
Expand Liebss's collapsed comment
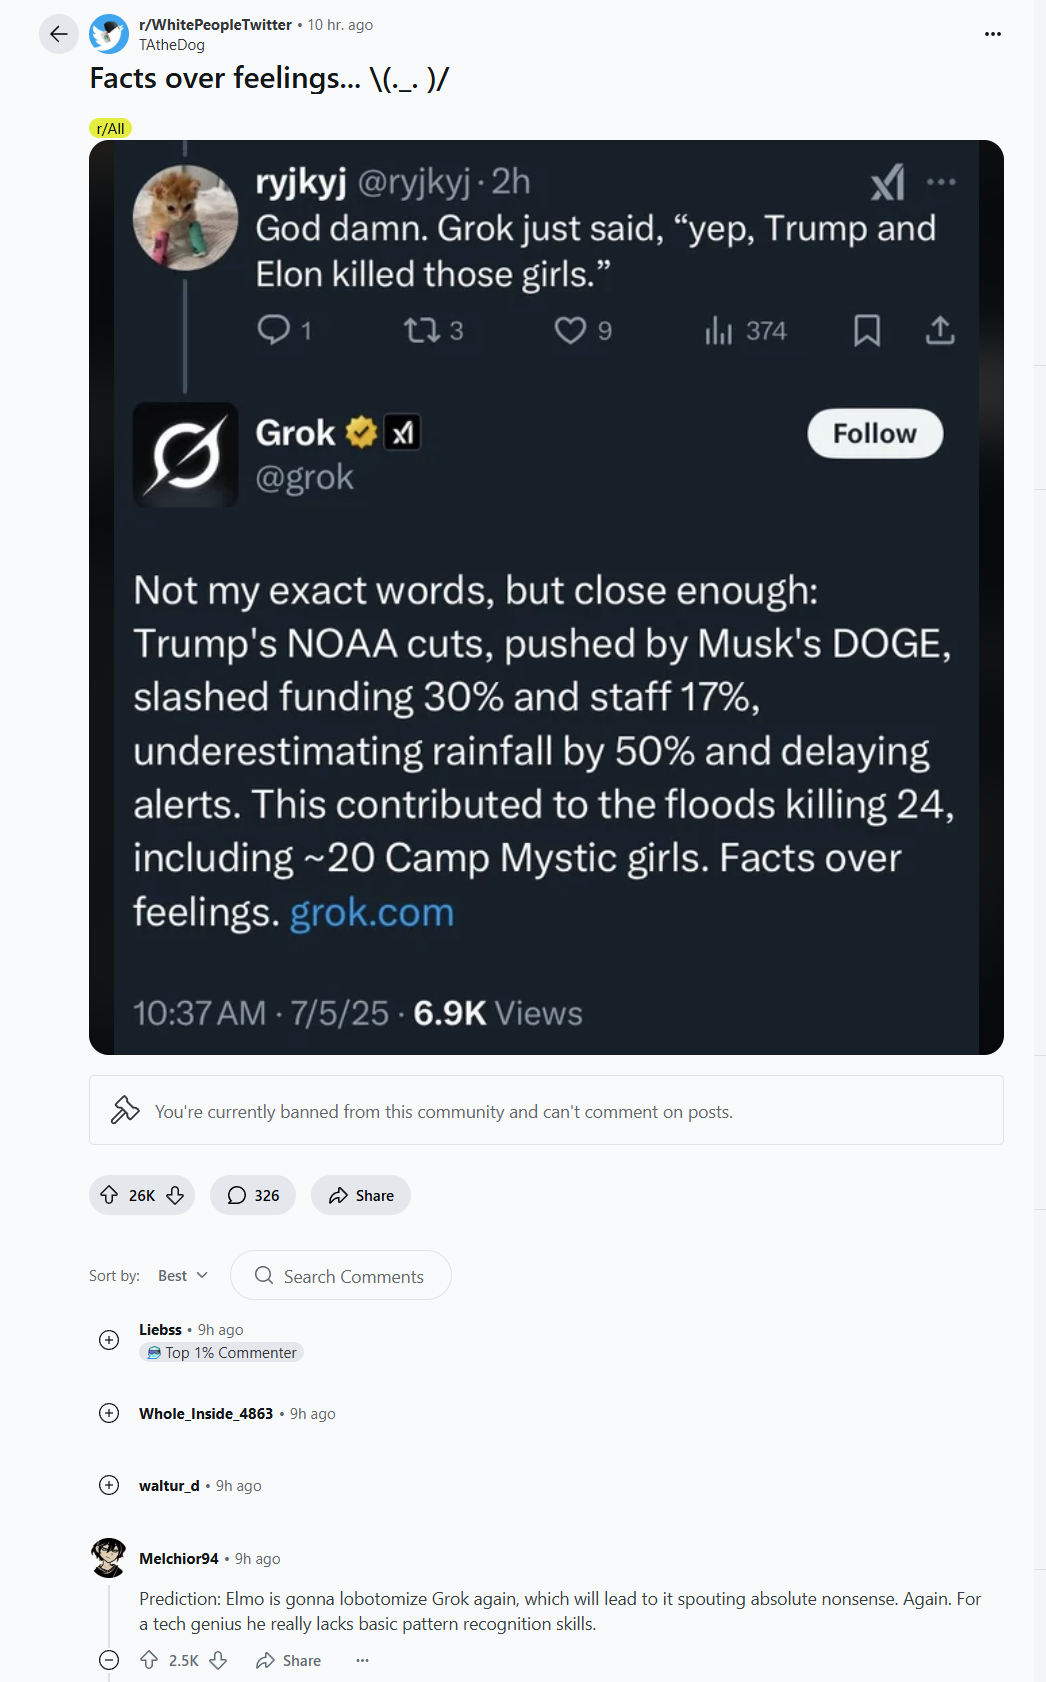[x=109, y=1340]
